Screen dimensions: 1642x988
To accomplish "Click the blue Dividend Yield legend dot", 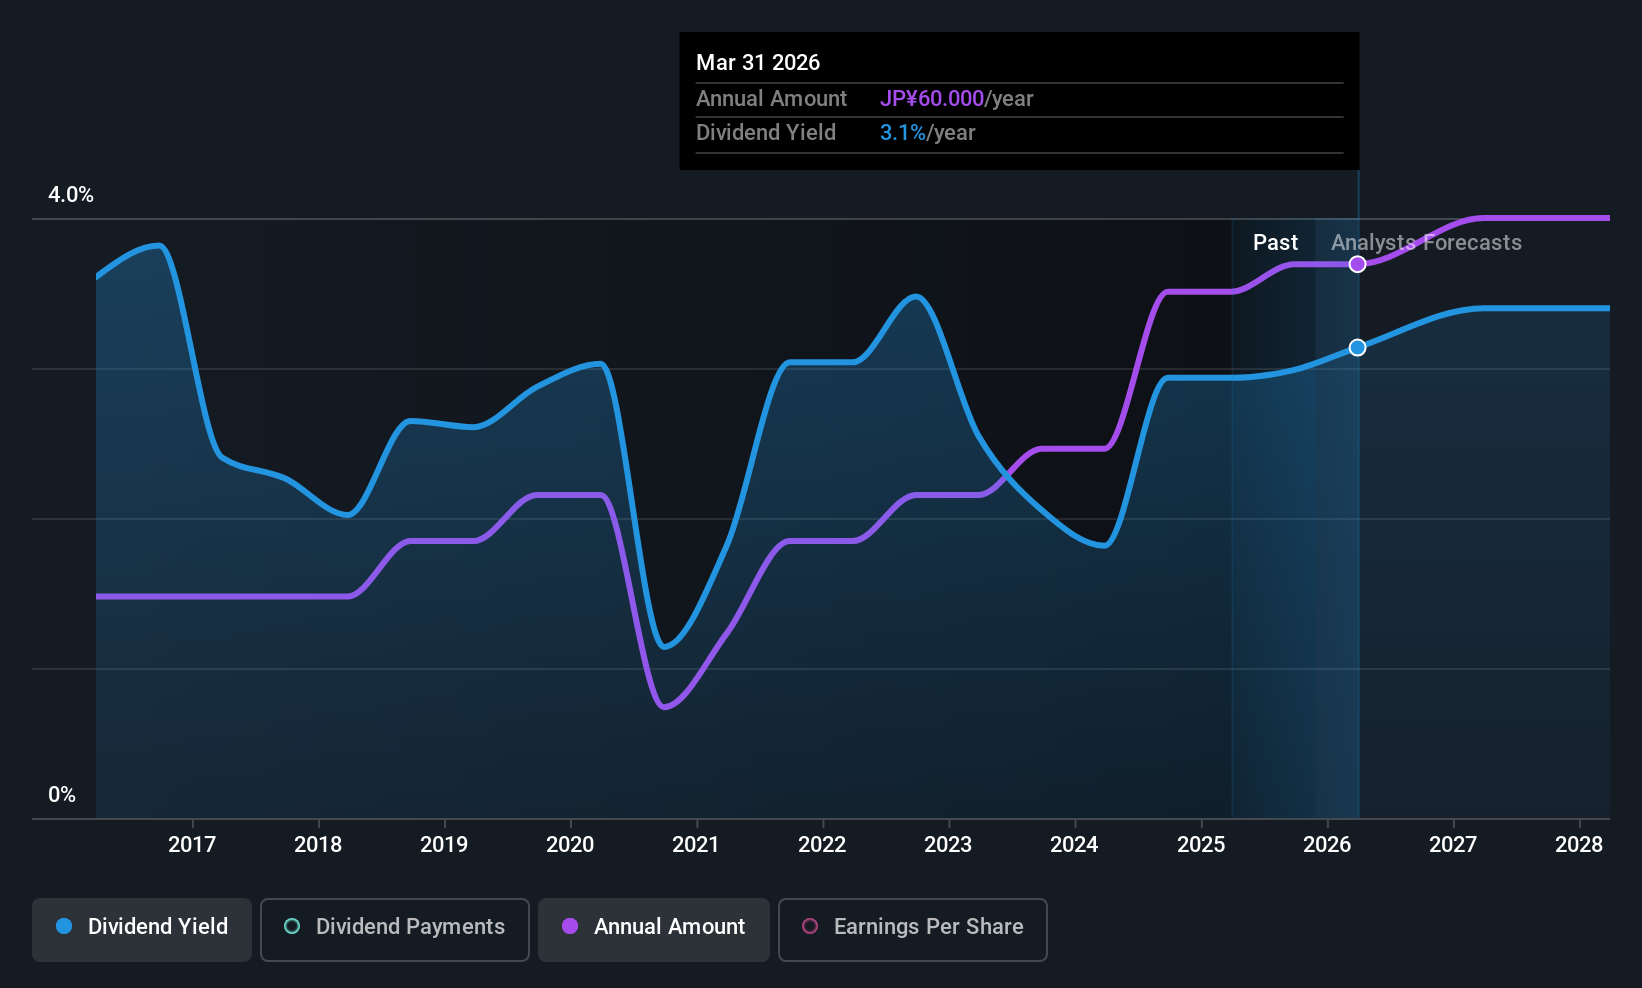I will click(64, 927).
